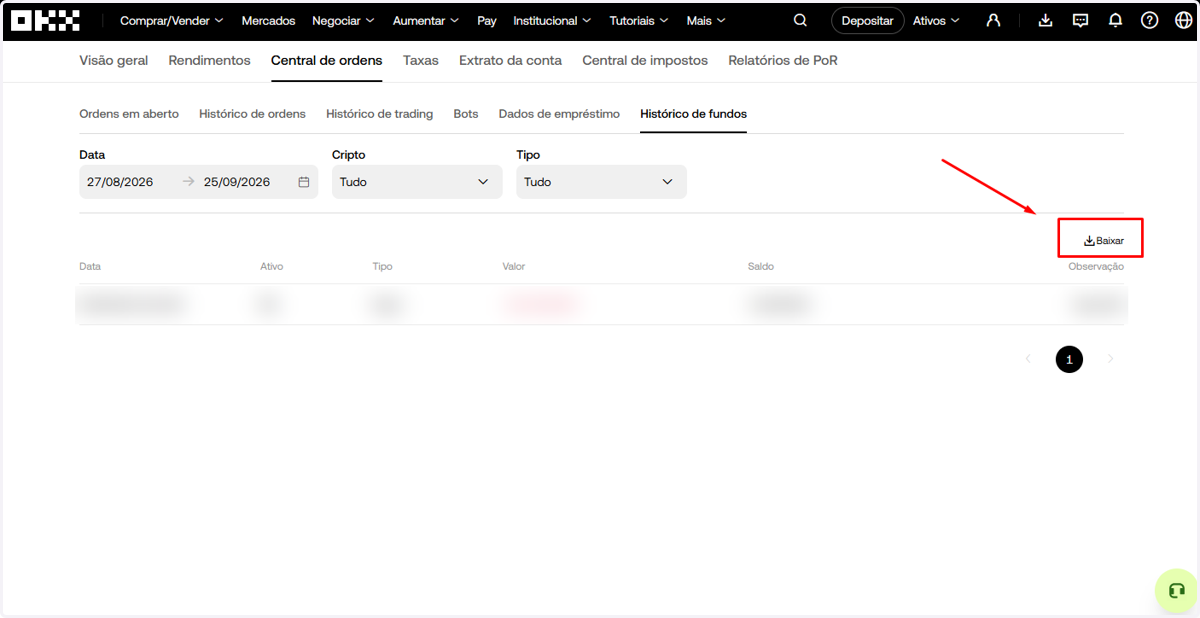
Task: Switch to Taxas tab
Action: pyautogui.click(x=421, y=60)
